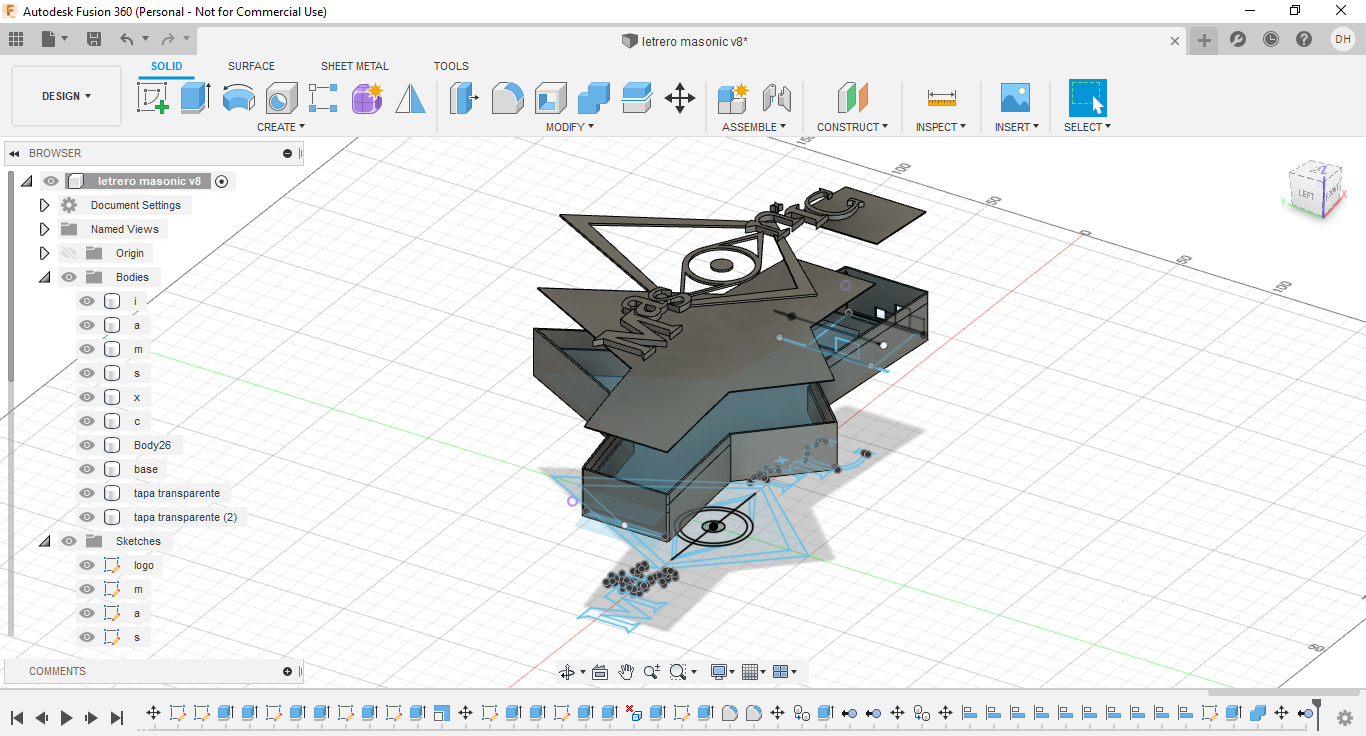The image size is (1366, 736).
Task: Select the Create Sketch tool
Action: (x=153, y=98)
